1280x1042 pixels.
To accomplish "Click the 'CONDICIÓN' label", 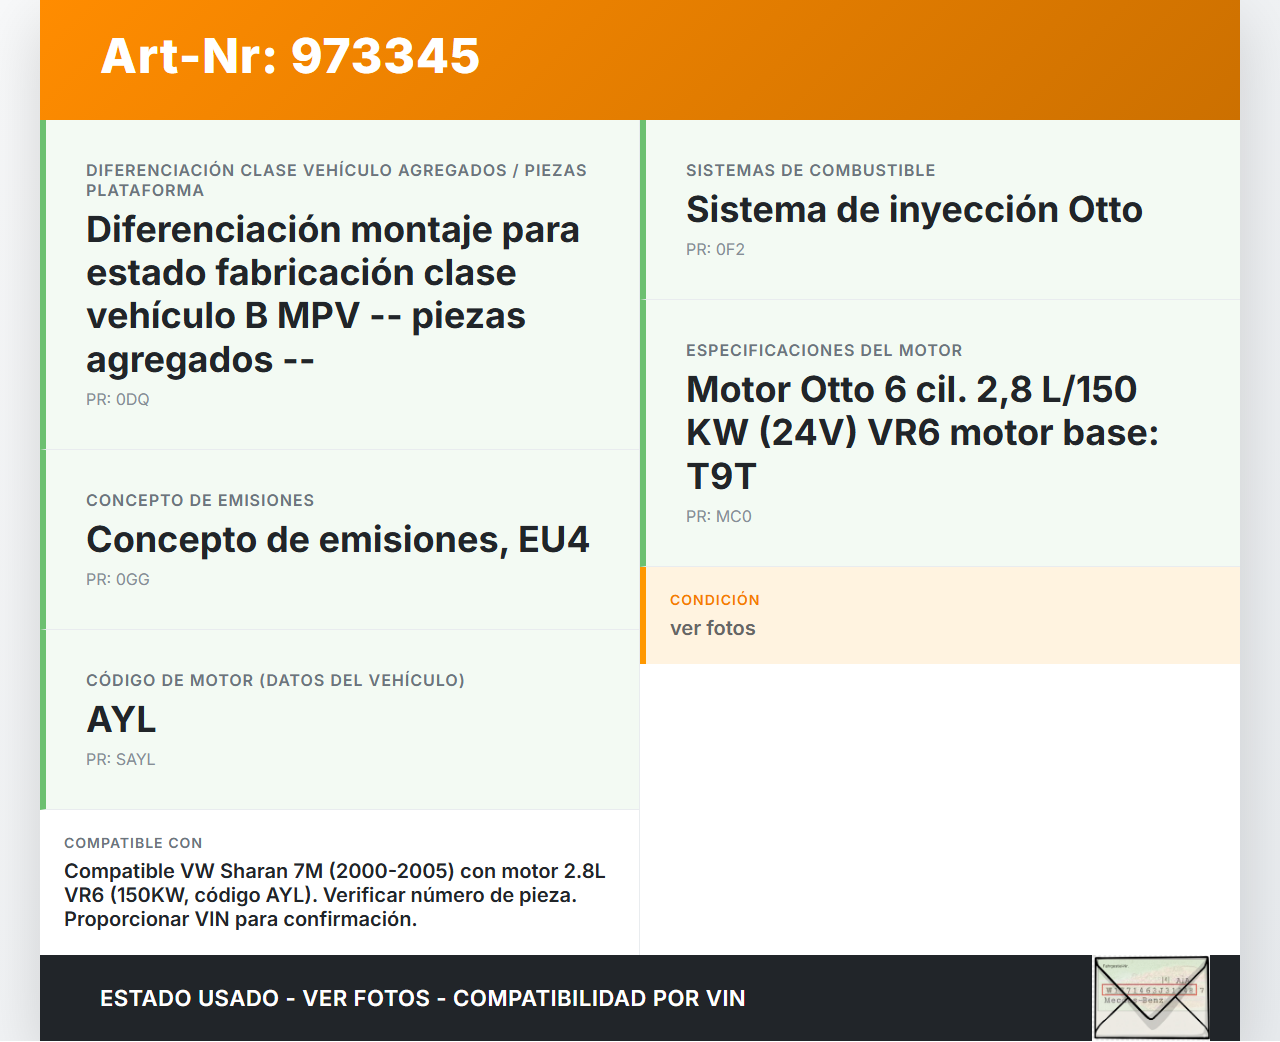I will pyautogui.click(x=715, y=600).
